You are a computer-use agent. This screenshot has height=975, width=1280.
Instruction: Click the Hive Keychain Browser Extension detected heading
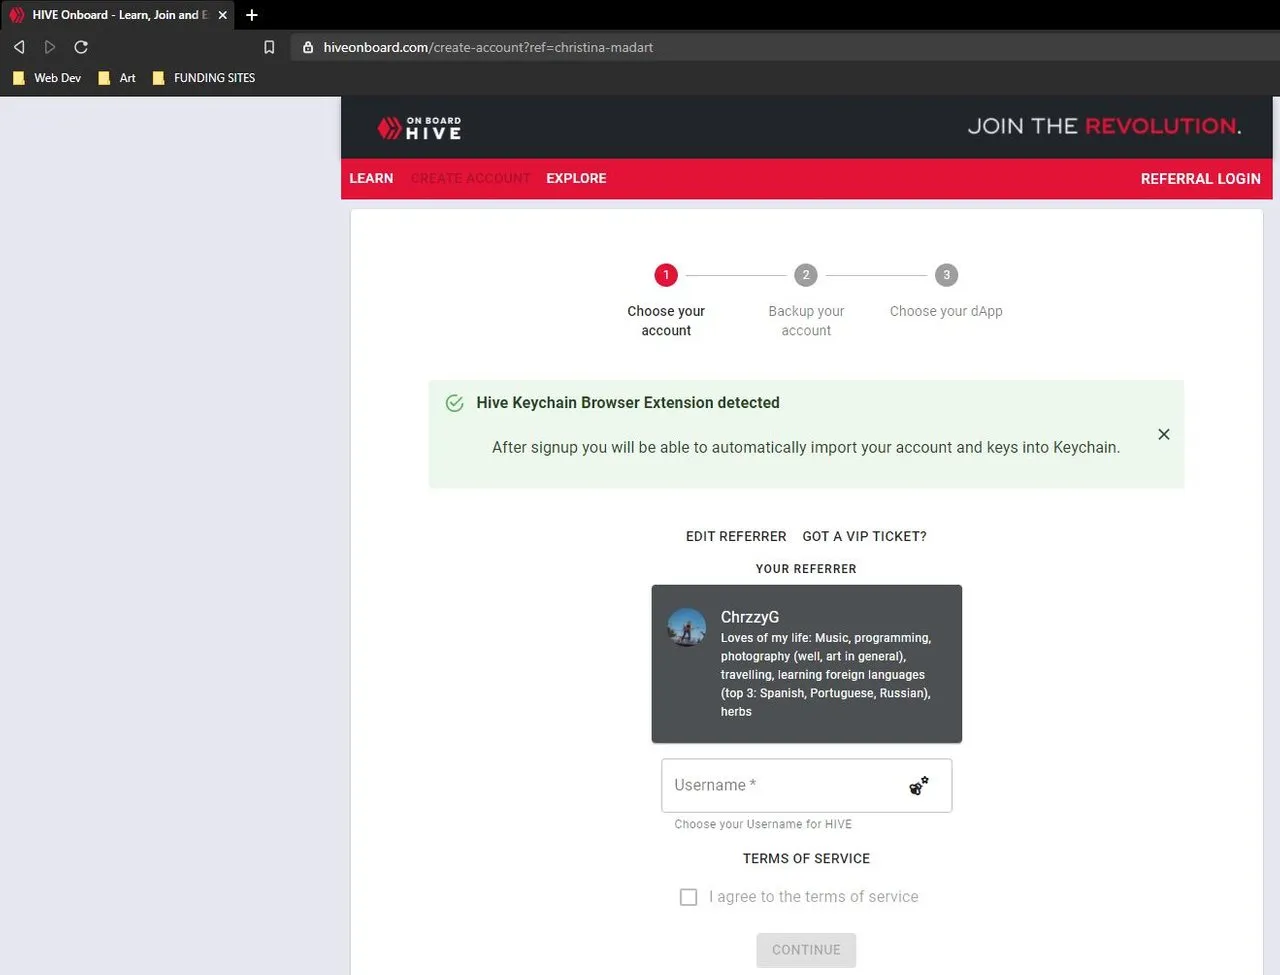628,403
